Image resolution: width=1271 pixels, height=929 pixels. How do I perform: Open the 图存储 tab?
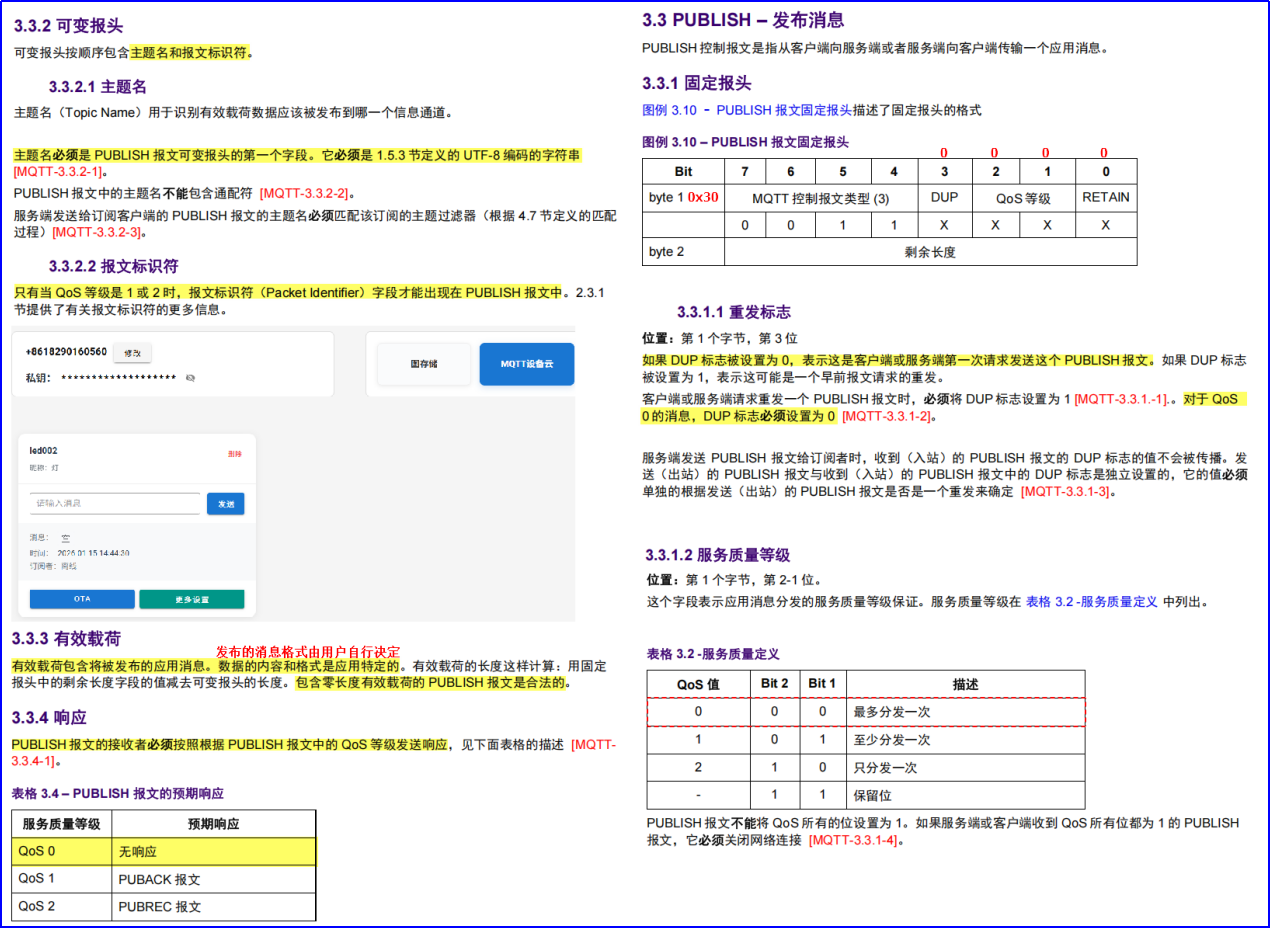424,364
